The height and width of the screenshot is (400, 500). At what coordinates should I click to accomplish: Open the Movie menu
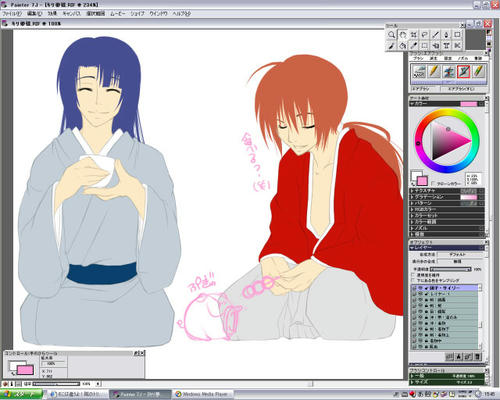[118, 14]
